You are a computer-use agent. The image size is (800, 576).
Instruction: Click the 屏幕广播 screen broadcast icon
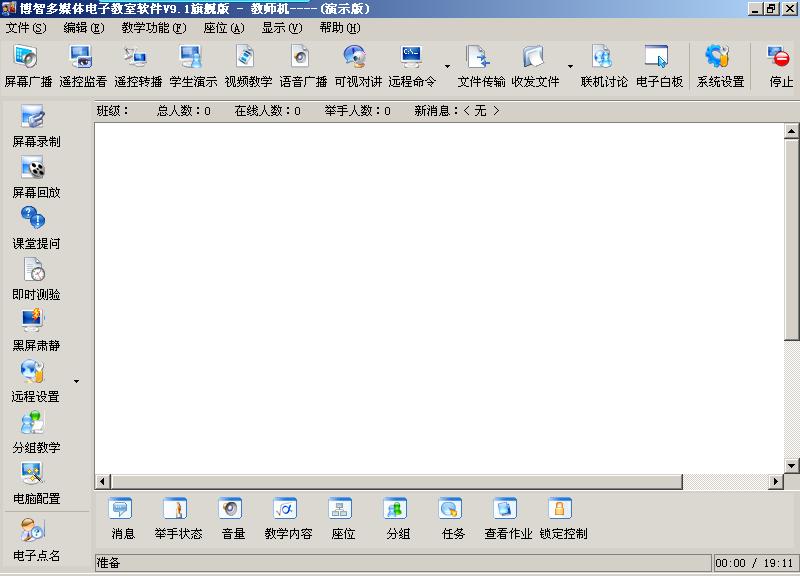pyautogui.click(x=28, y=66)
